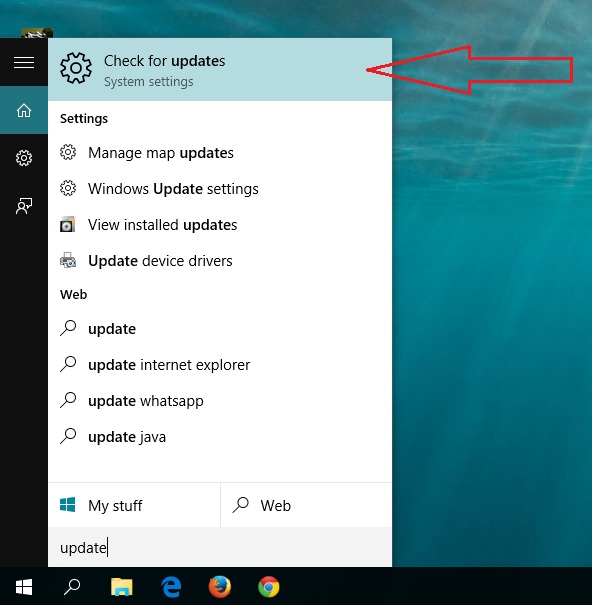Viewport: 592px width, 605px height.
Task: Open Google Chrome from taskbar
Action: pos(269,587)
